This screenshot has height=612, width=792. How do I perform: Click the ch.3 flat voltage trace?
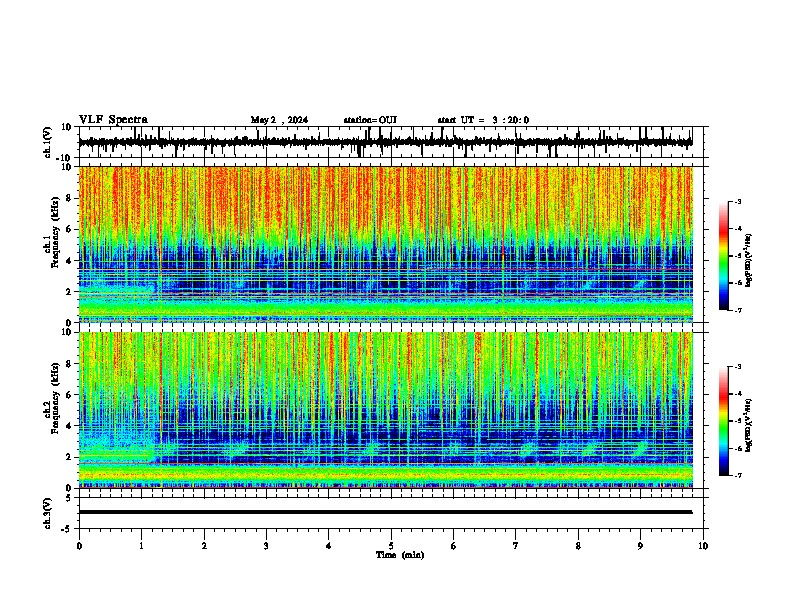click(x=386, y=512)
